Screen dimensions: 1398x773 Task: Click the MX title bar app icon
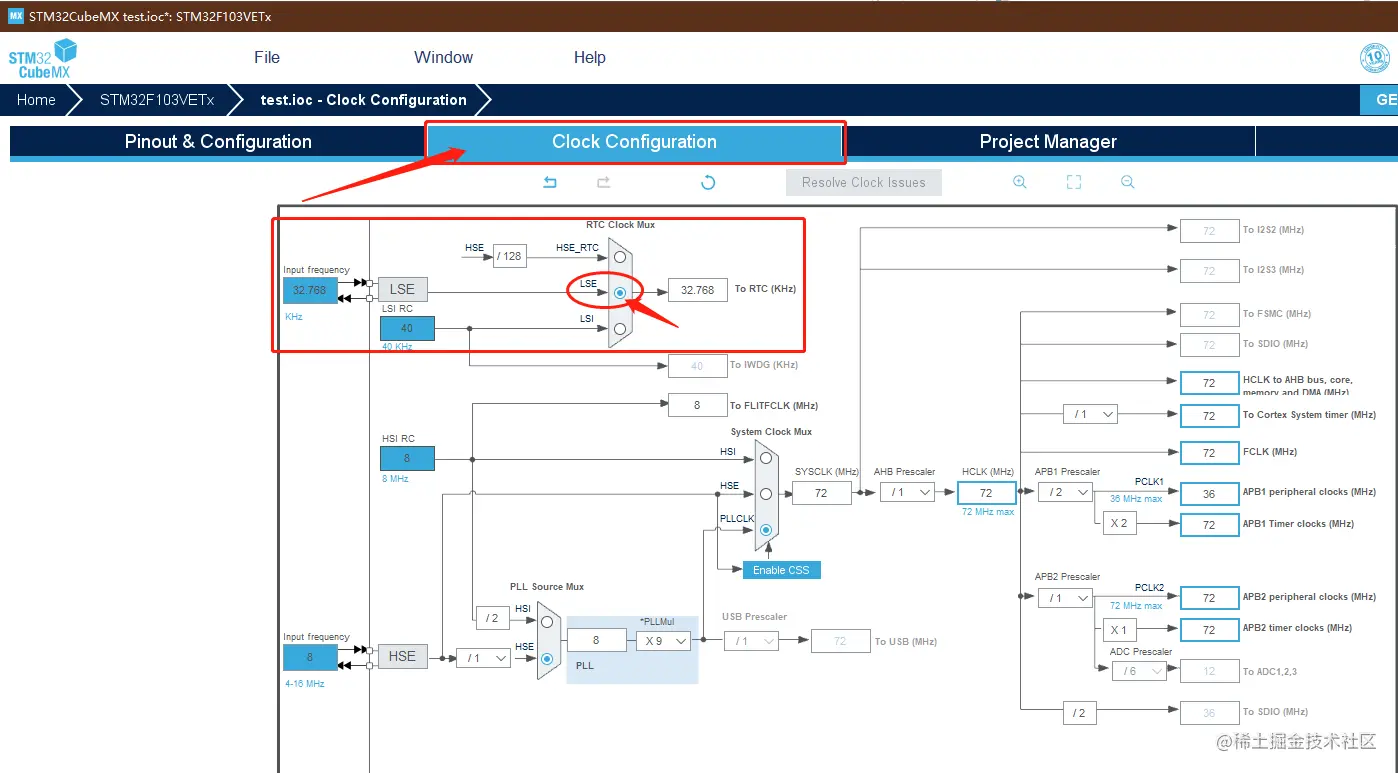[x=16, y=16]
